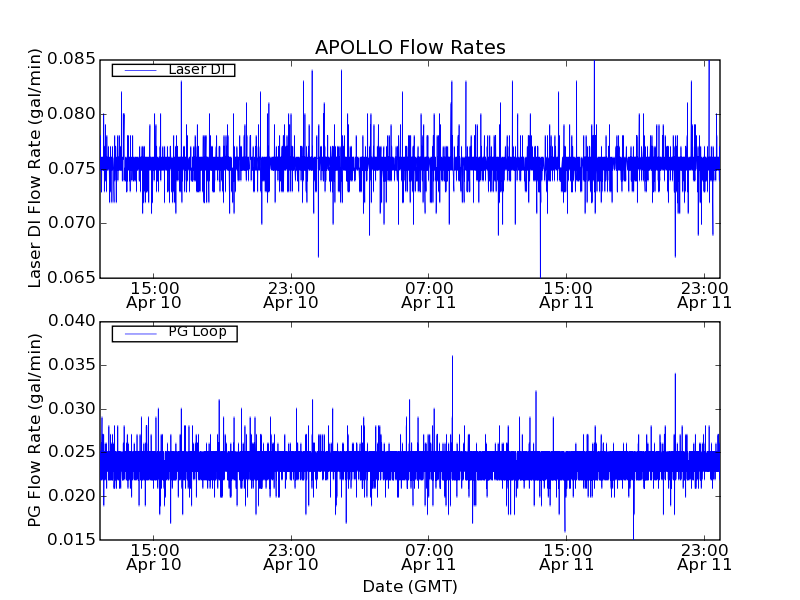800x600 pixels.
Task: Click '23:00 Apr 11' under Laser DI plot
Action: coord(705,295)
